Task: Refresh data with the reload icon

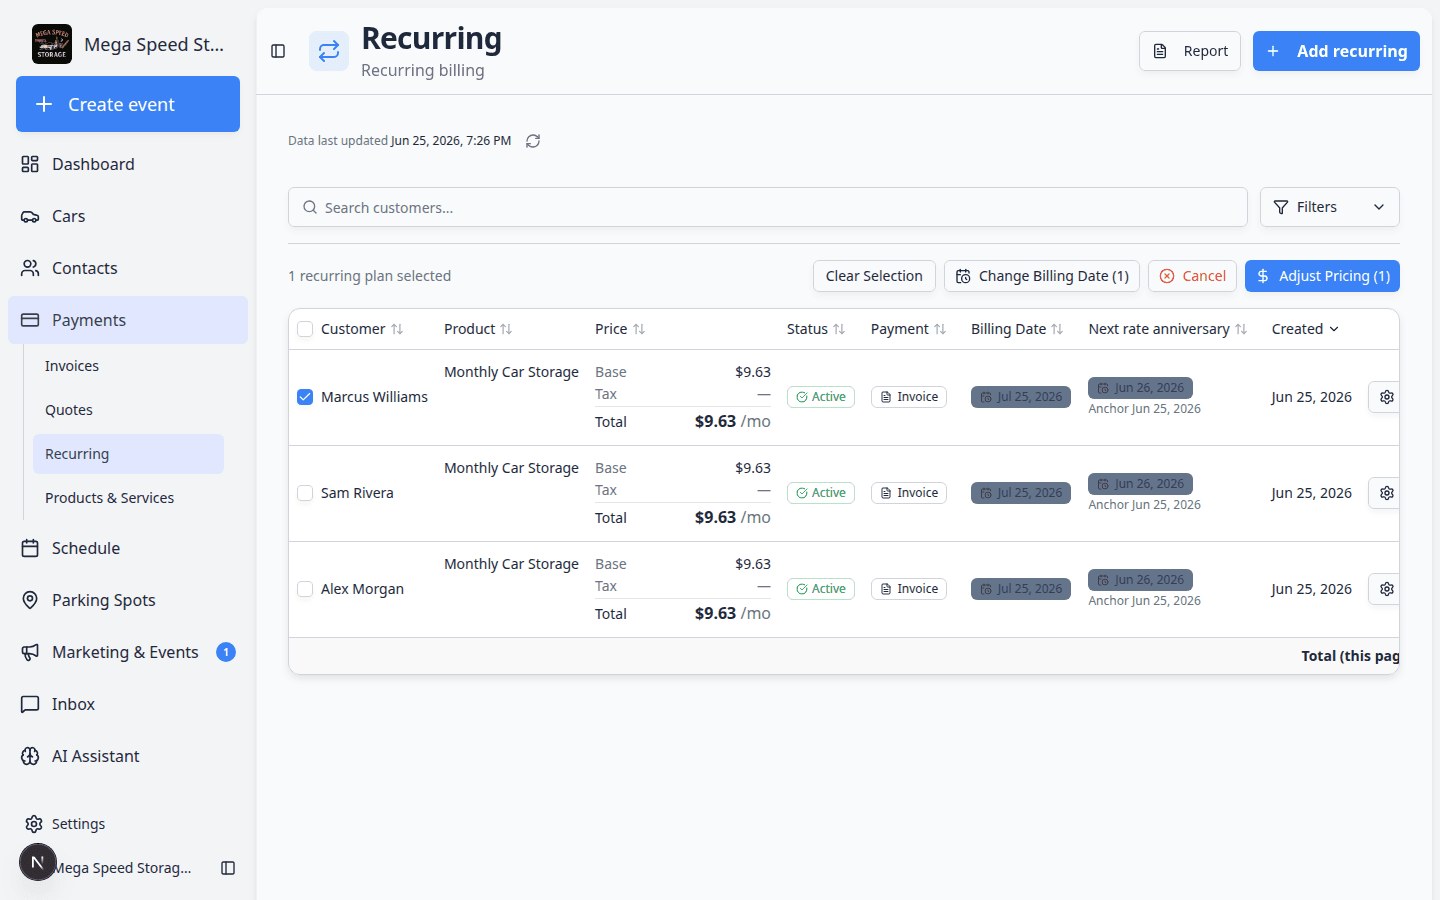Action: 533,141
